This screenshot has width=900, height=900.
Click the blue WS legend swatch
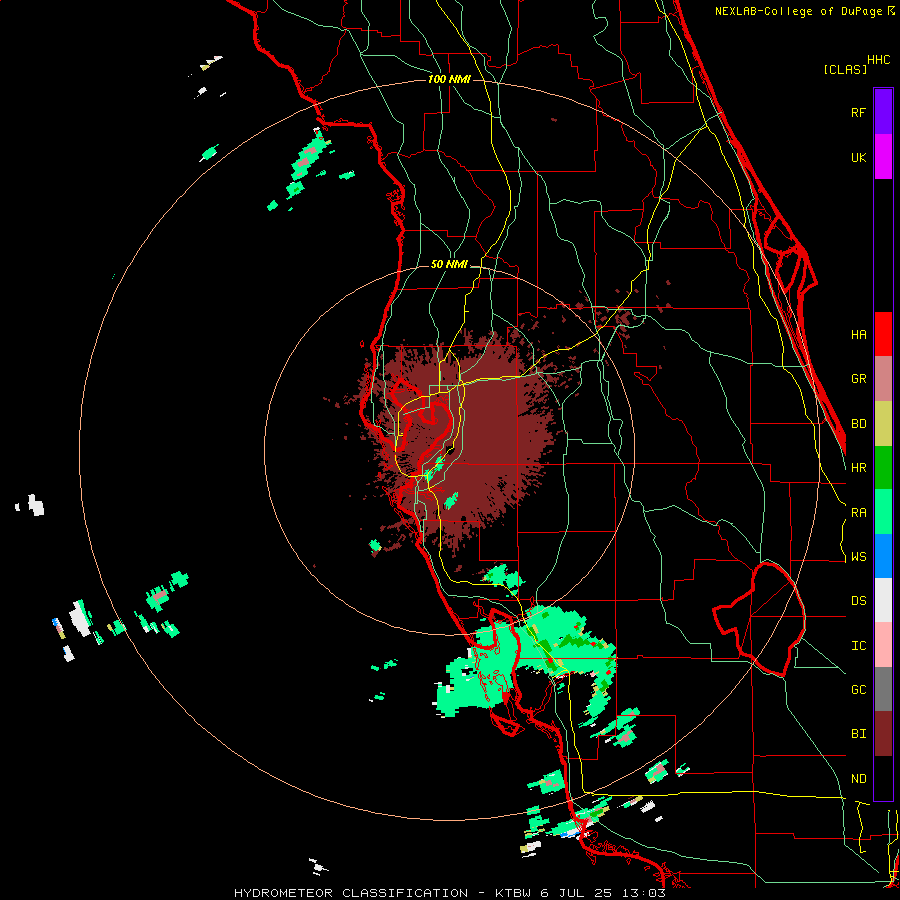(x=883, y=556)
